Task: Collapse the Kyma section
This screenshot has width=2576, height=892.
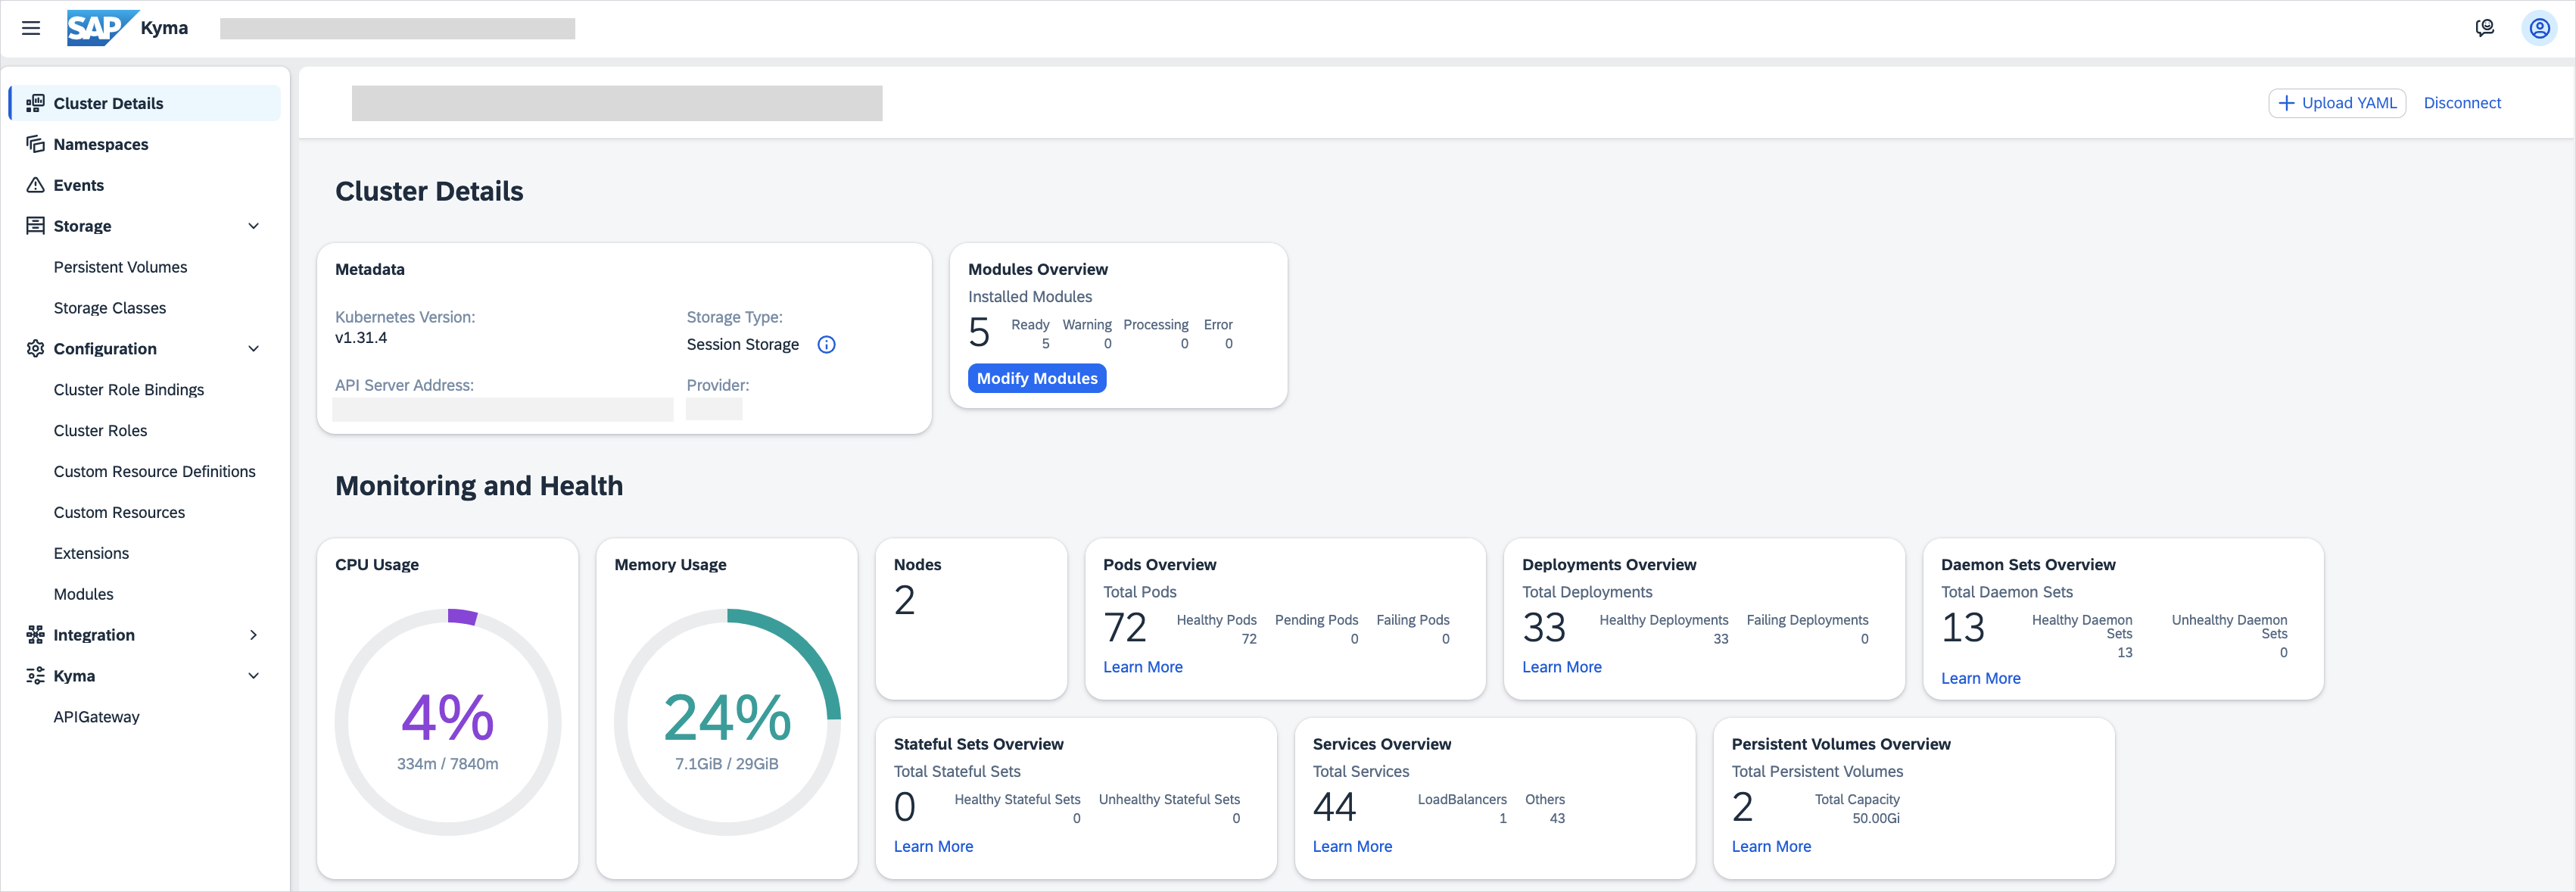Action: tap(254, 675)
